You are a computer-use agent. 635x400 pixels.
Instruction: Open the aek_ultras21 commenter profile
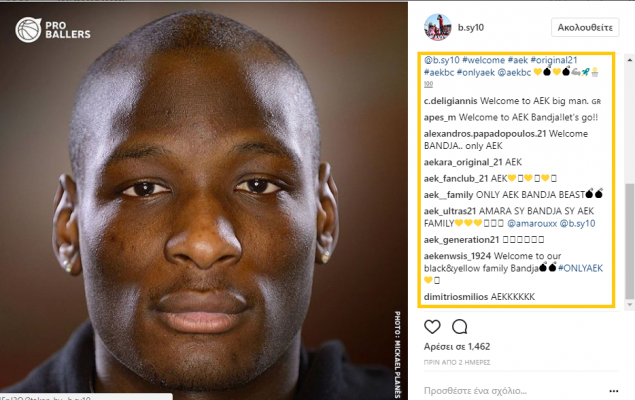coord(450,211)
